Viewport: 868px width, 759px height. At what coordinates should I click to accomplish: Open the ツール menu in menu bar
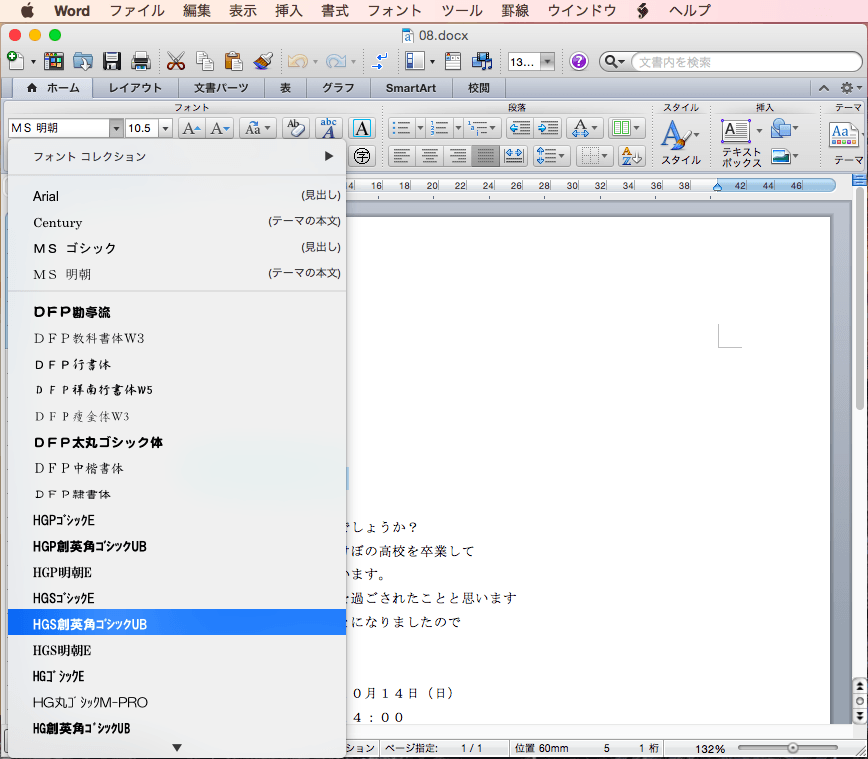[462, 11]
